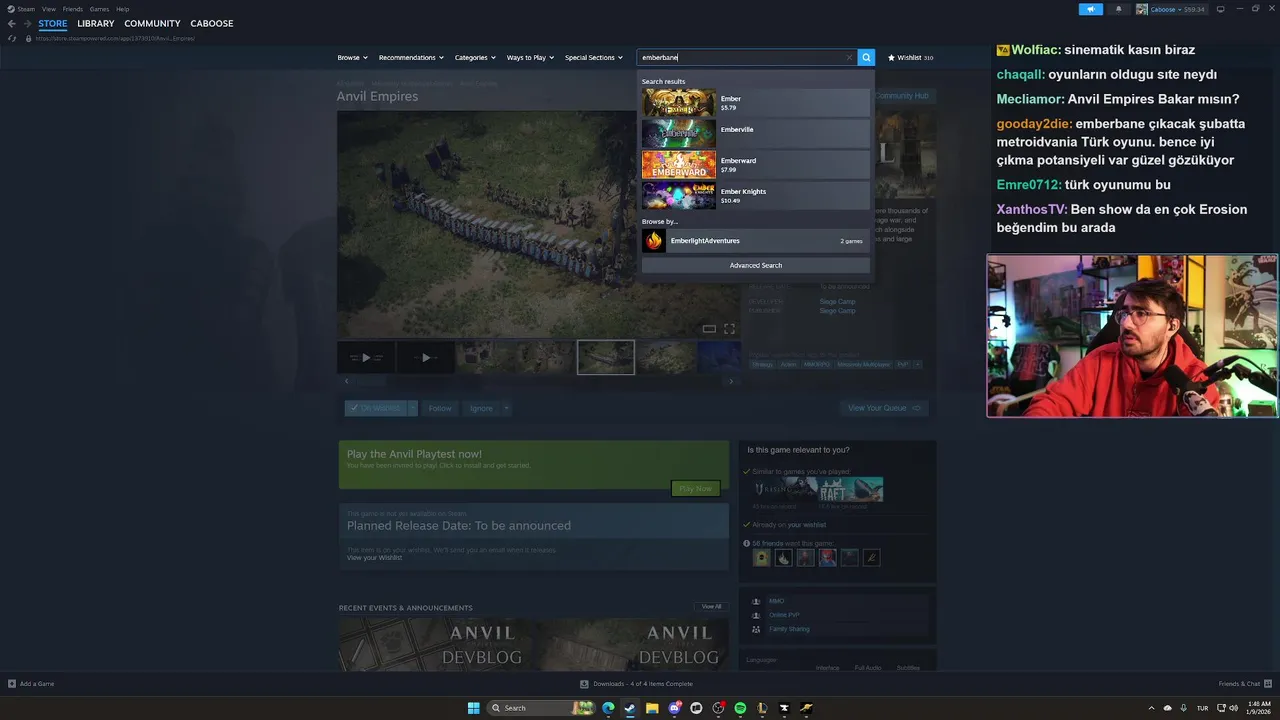The image size is (1280, 720).
Task: Switch to Big Picture mode icon
Action: tap(1220, 9)
